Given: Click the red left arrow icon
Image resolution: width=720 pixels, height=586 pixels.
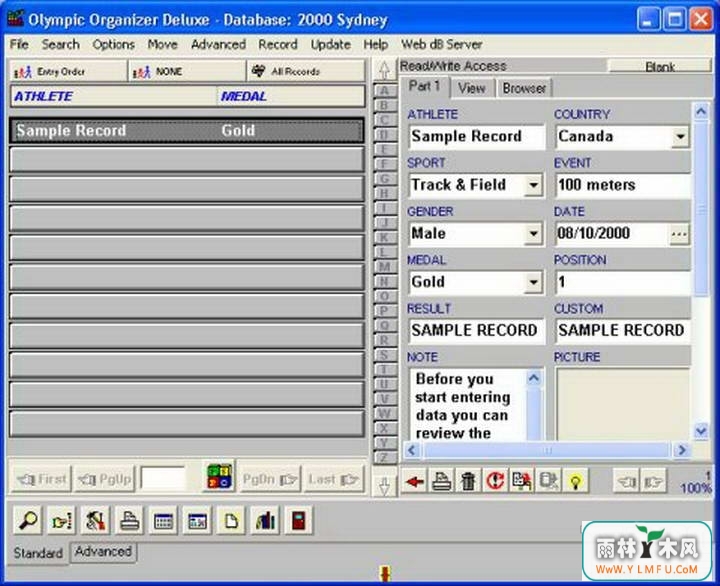Looking at the screenshot, I should (x=415, y=481).
